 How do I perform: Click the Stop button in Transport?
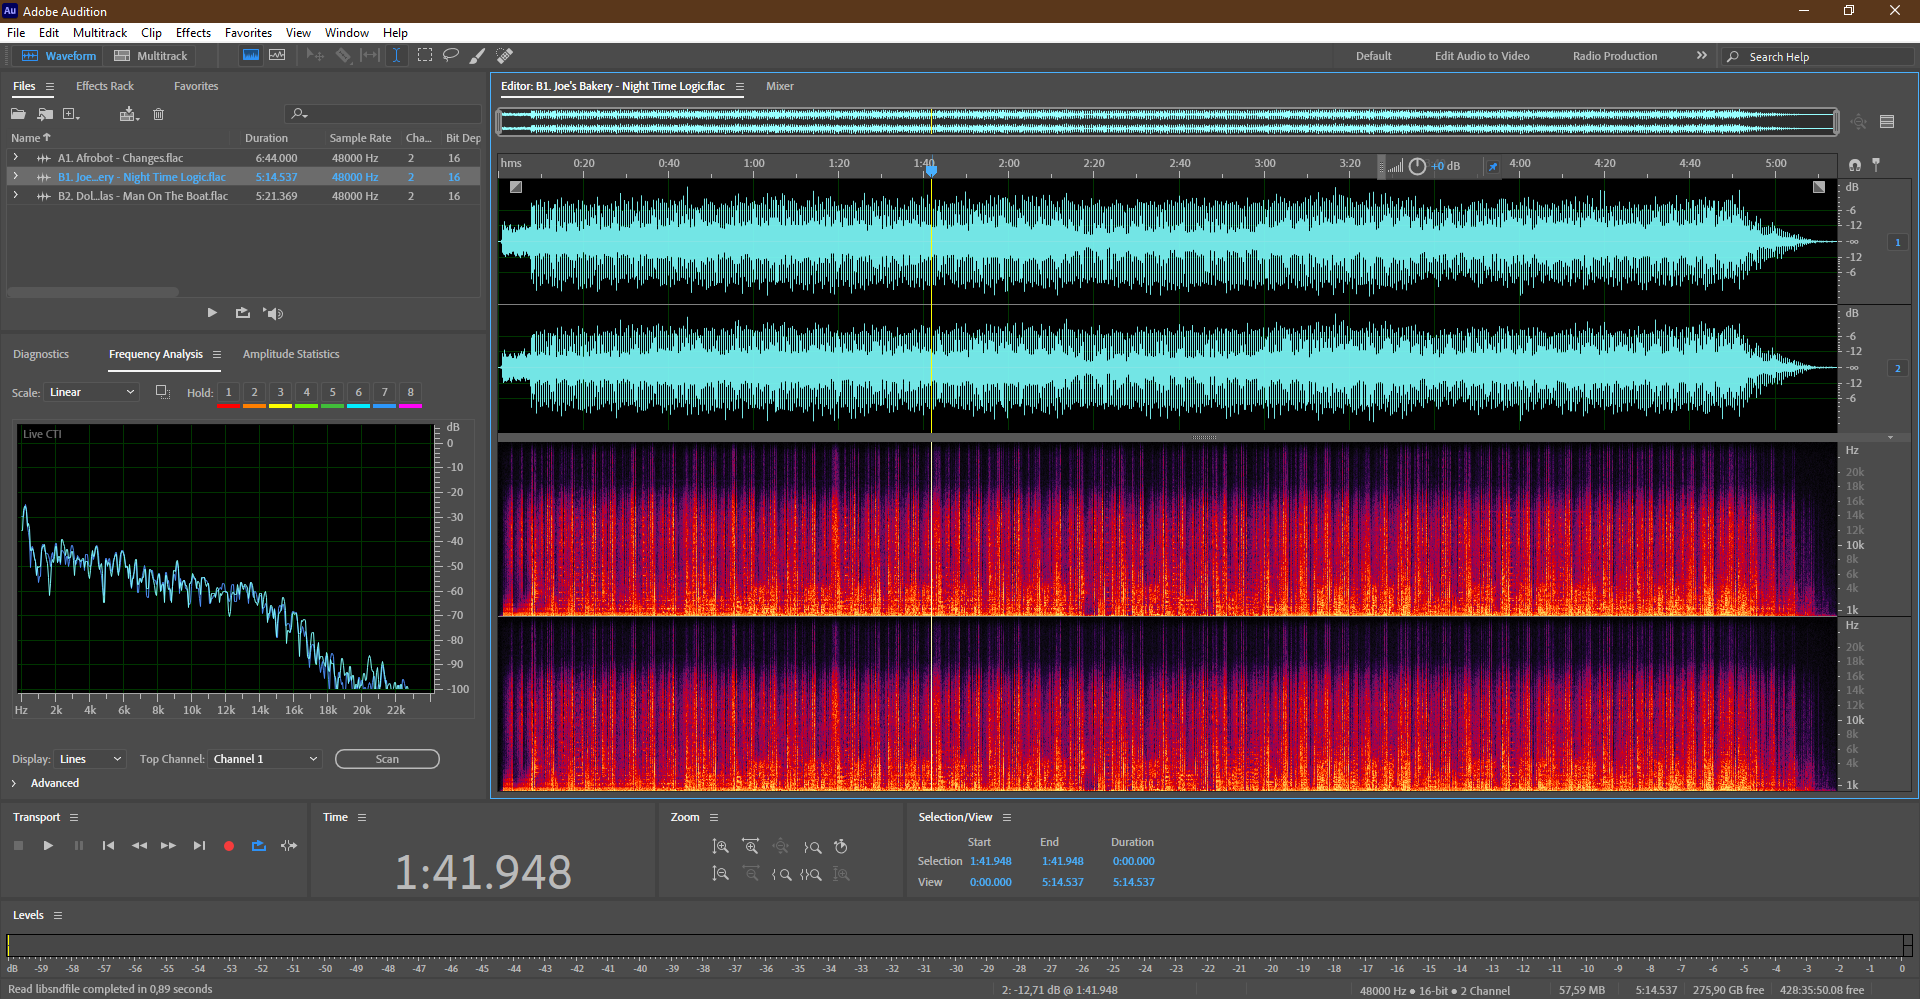18,846
